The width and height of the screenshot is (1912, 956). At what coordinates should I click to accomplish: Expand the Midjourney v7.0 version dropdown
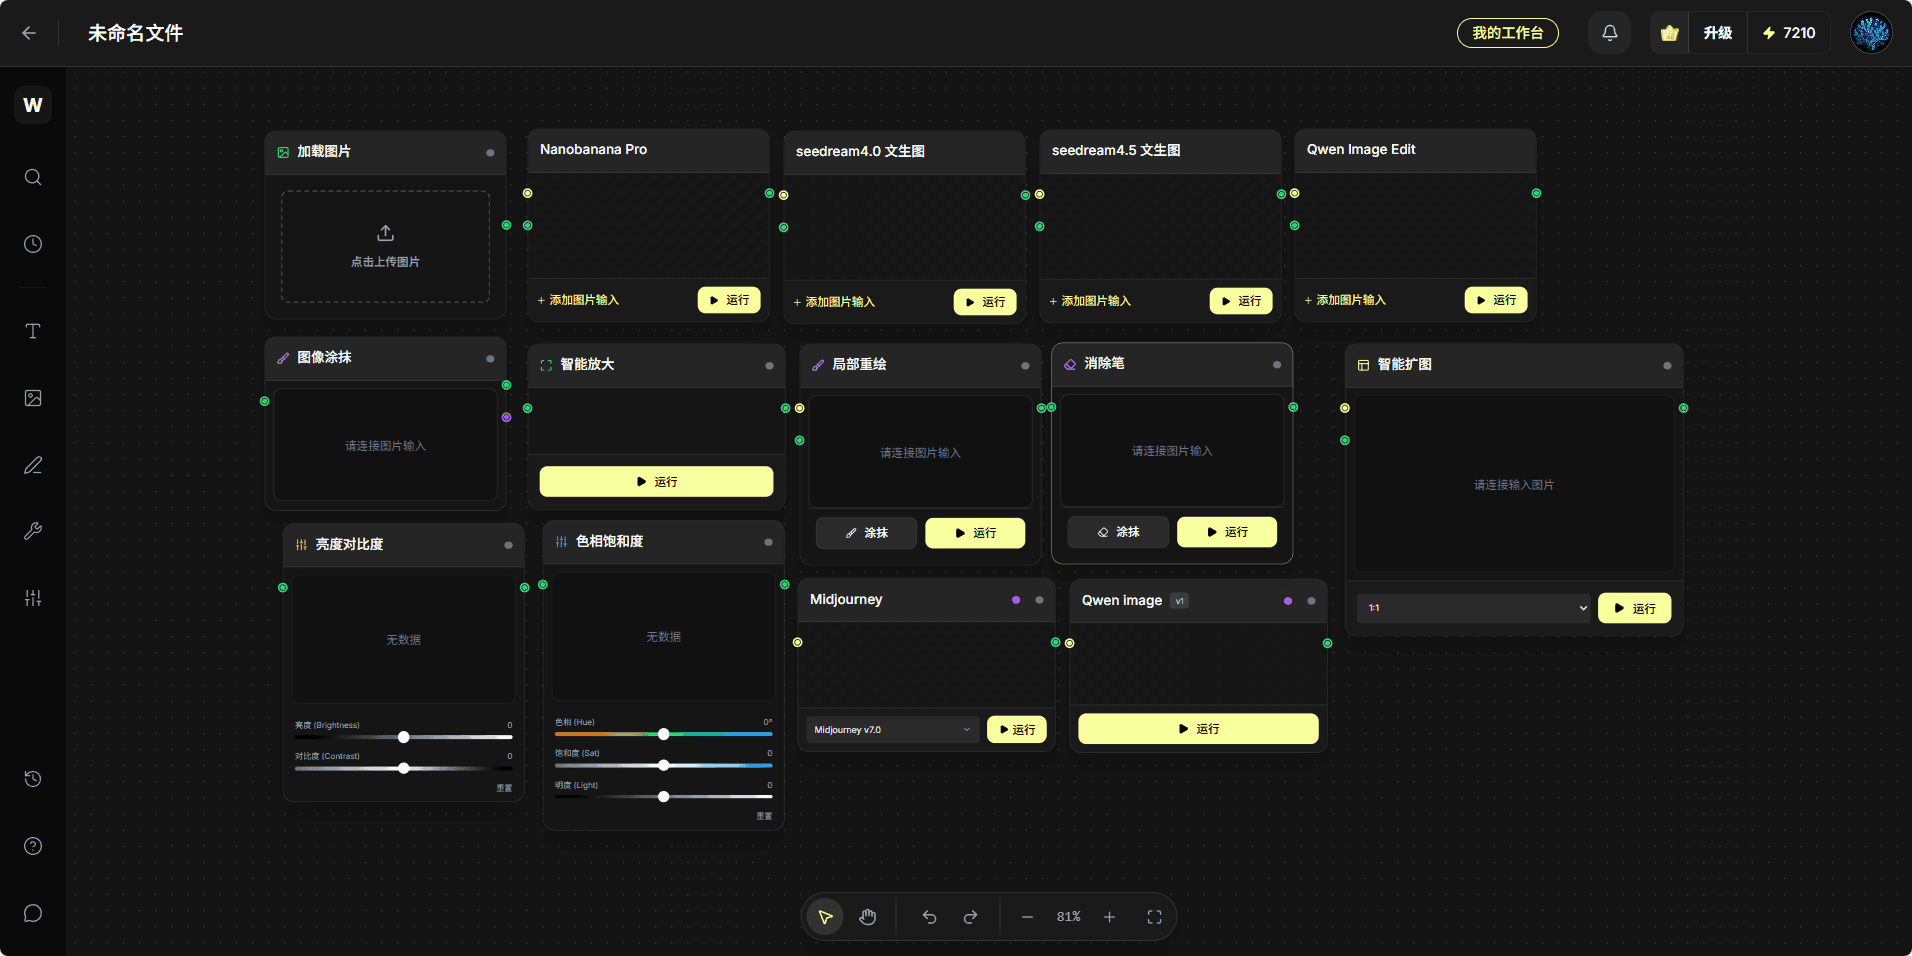(x=892, y=730)
